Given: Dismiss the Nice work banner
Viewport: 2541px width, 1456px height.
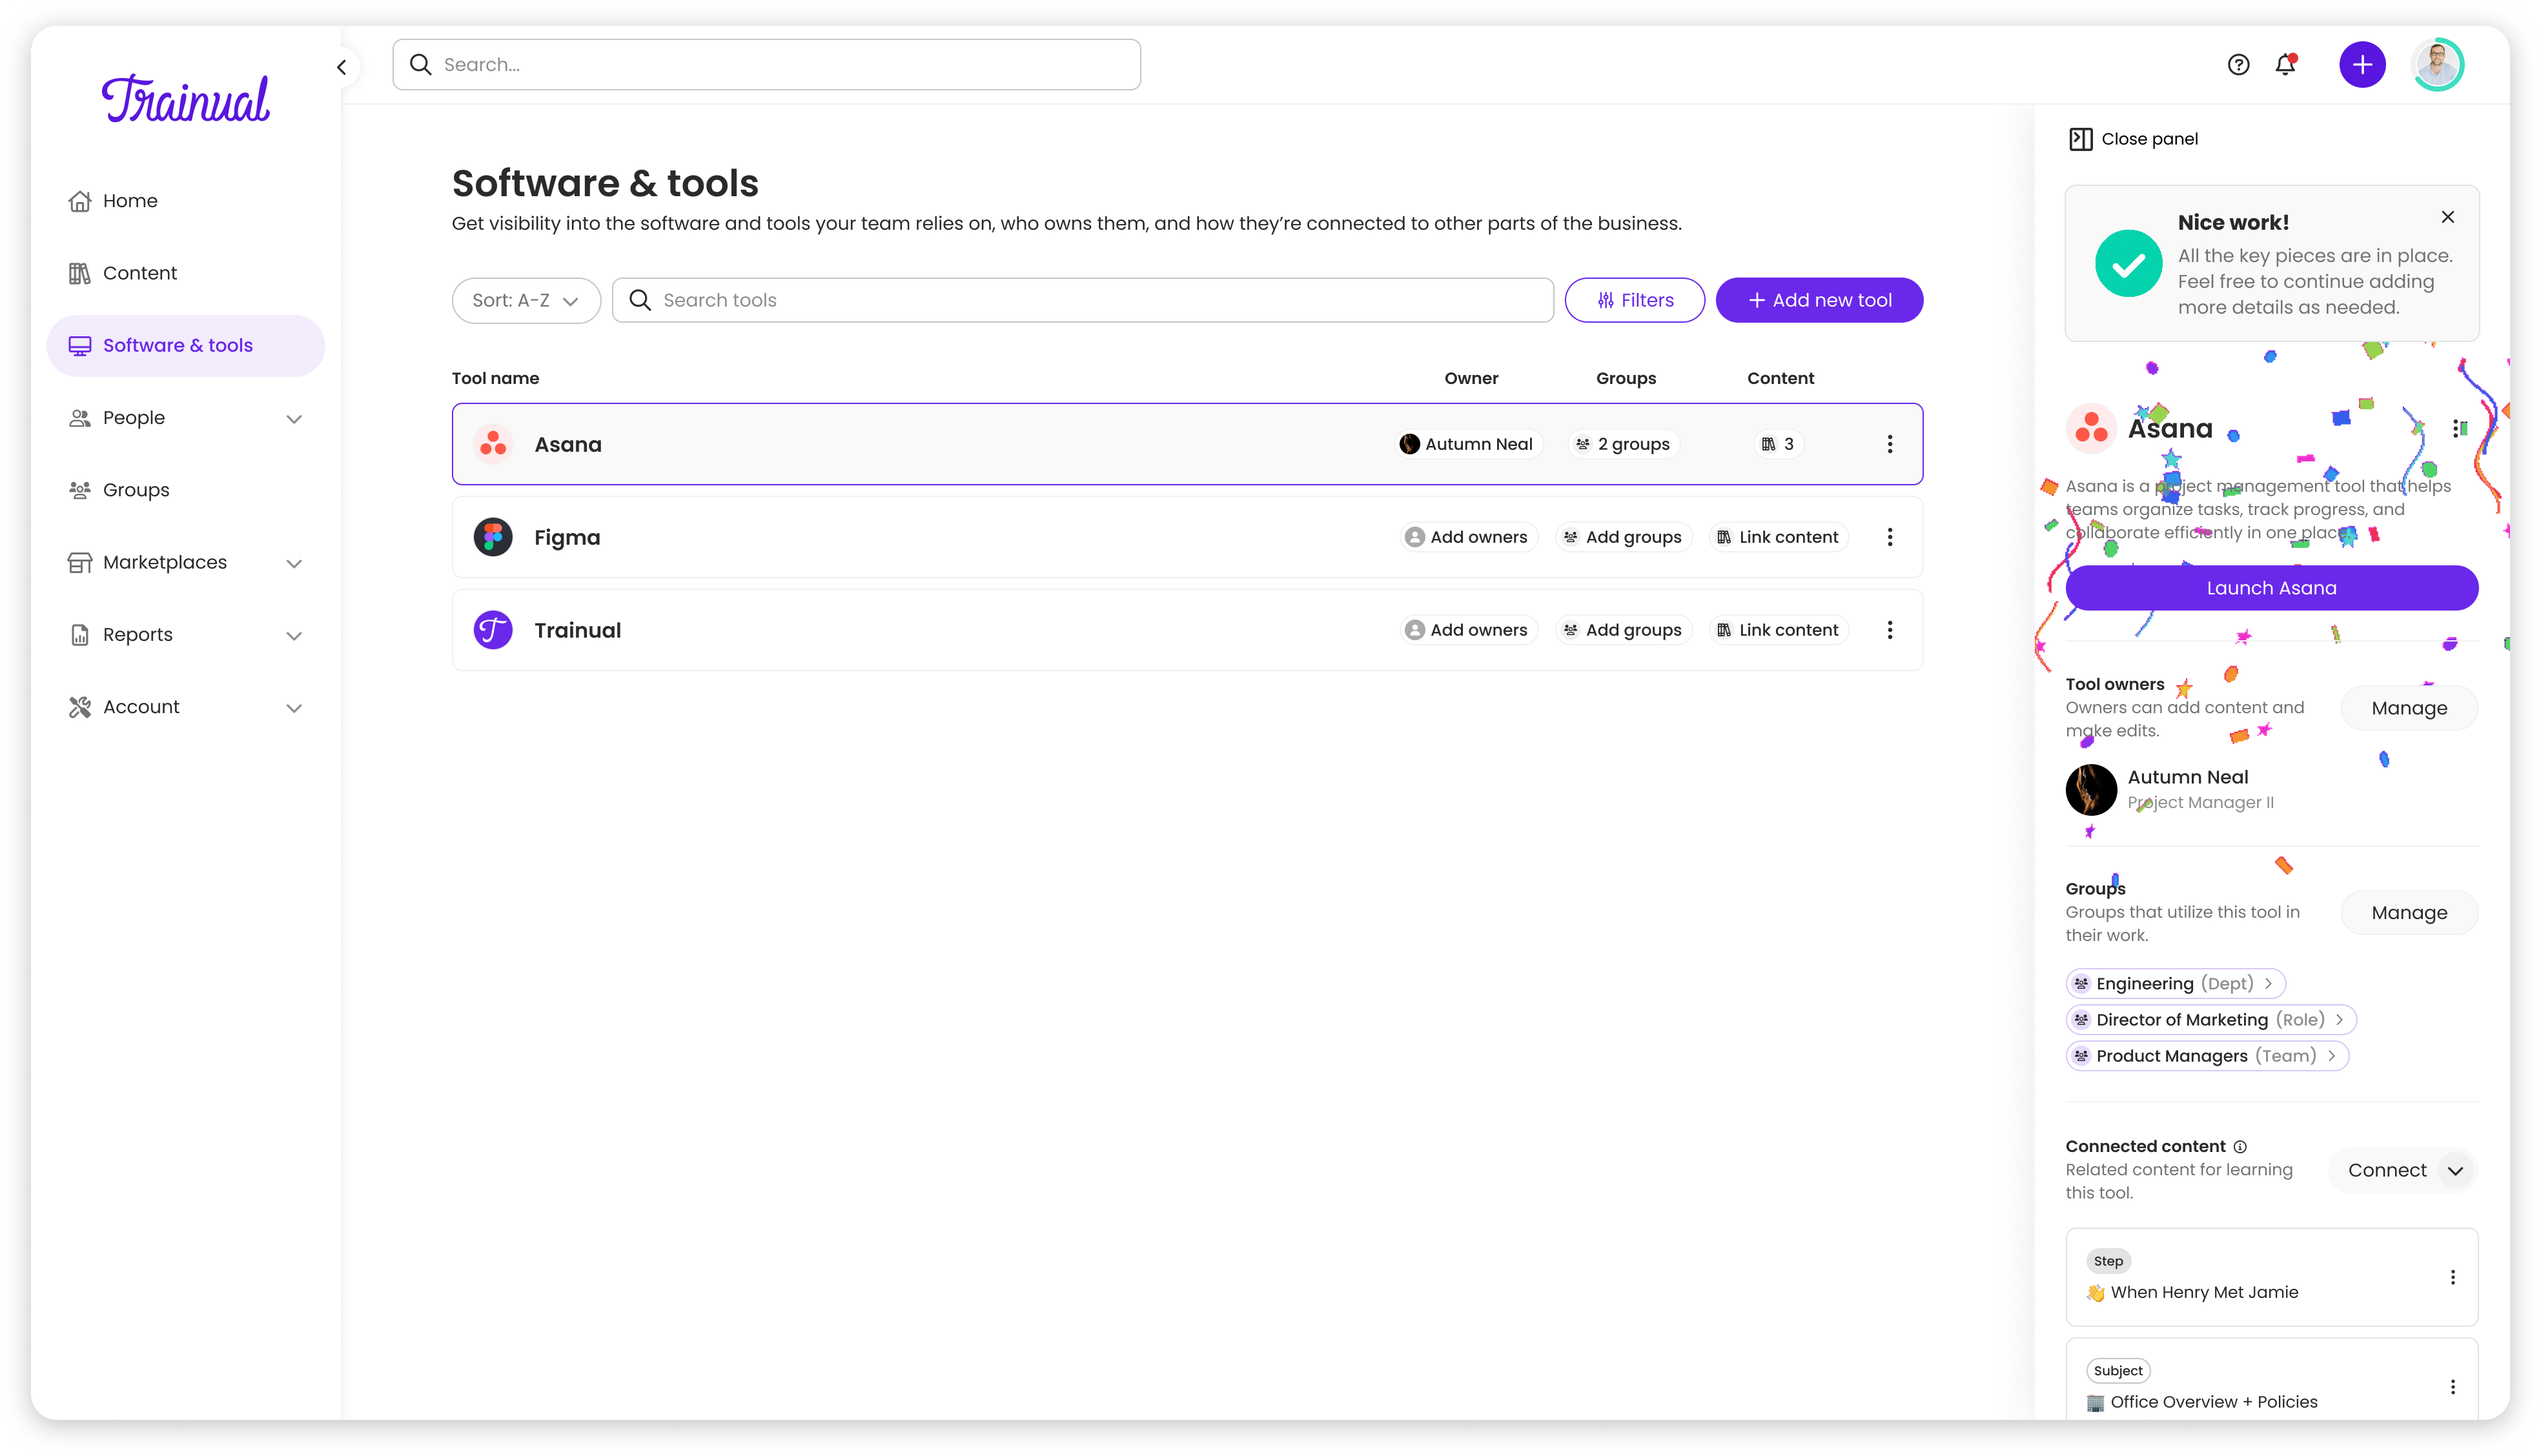Looking at the screenshot, I should (2447, 217).
